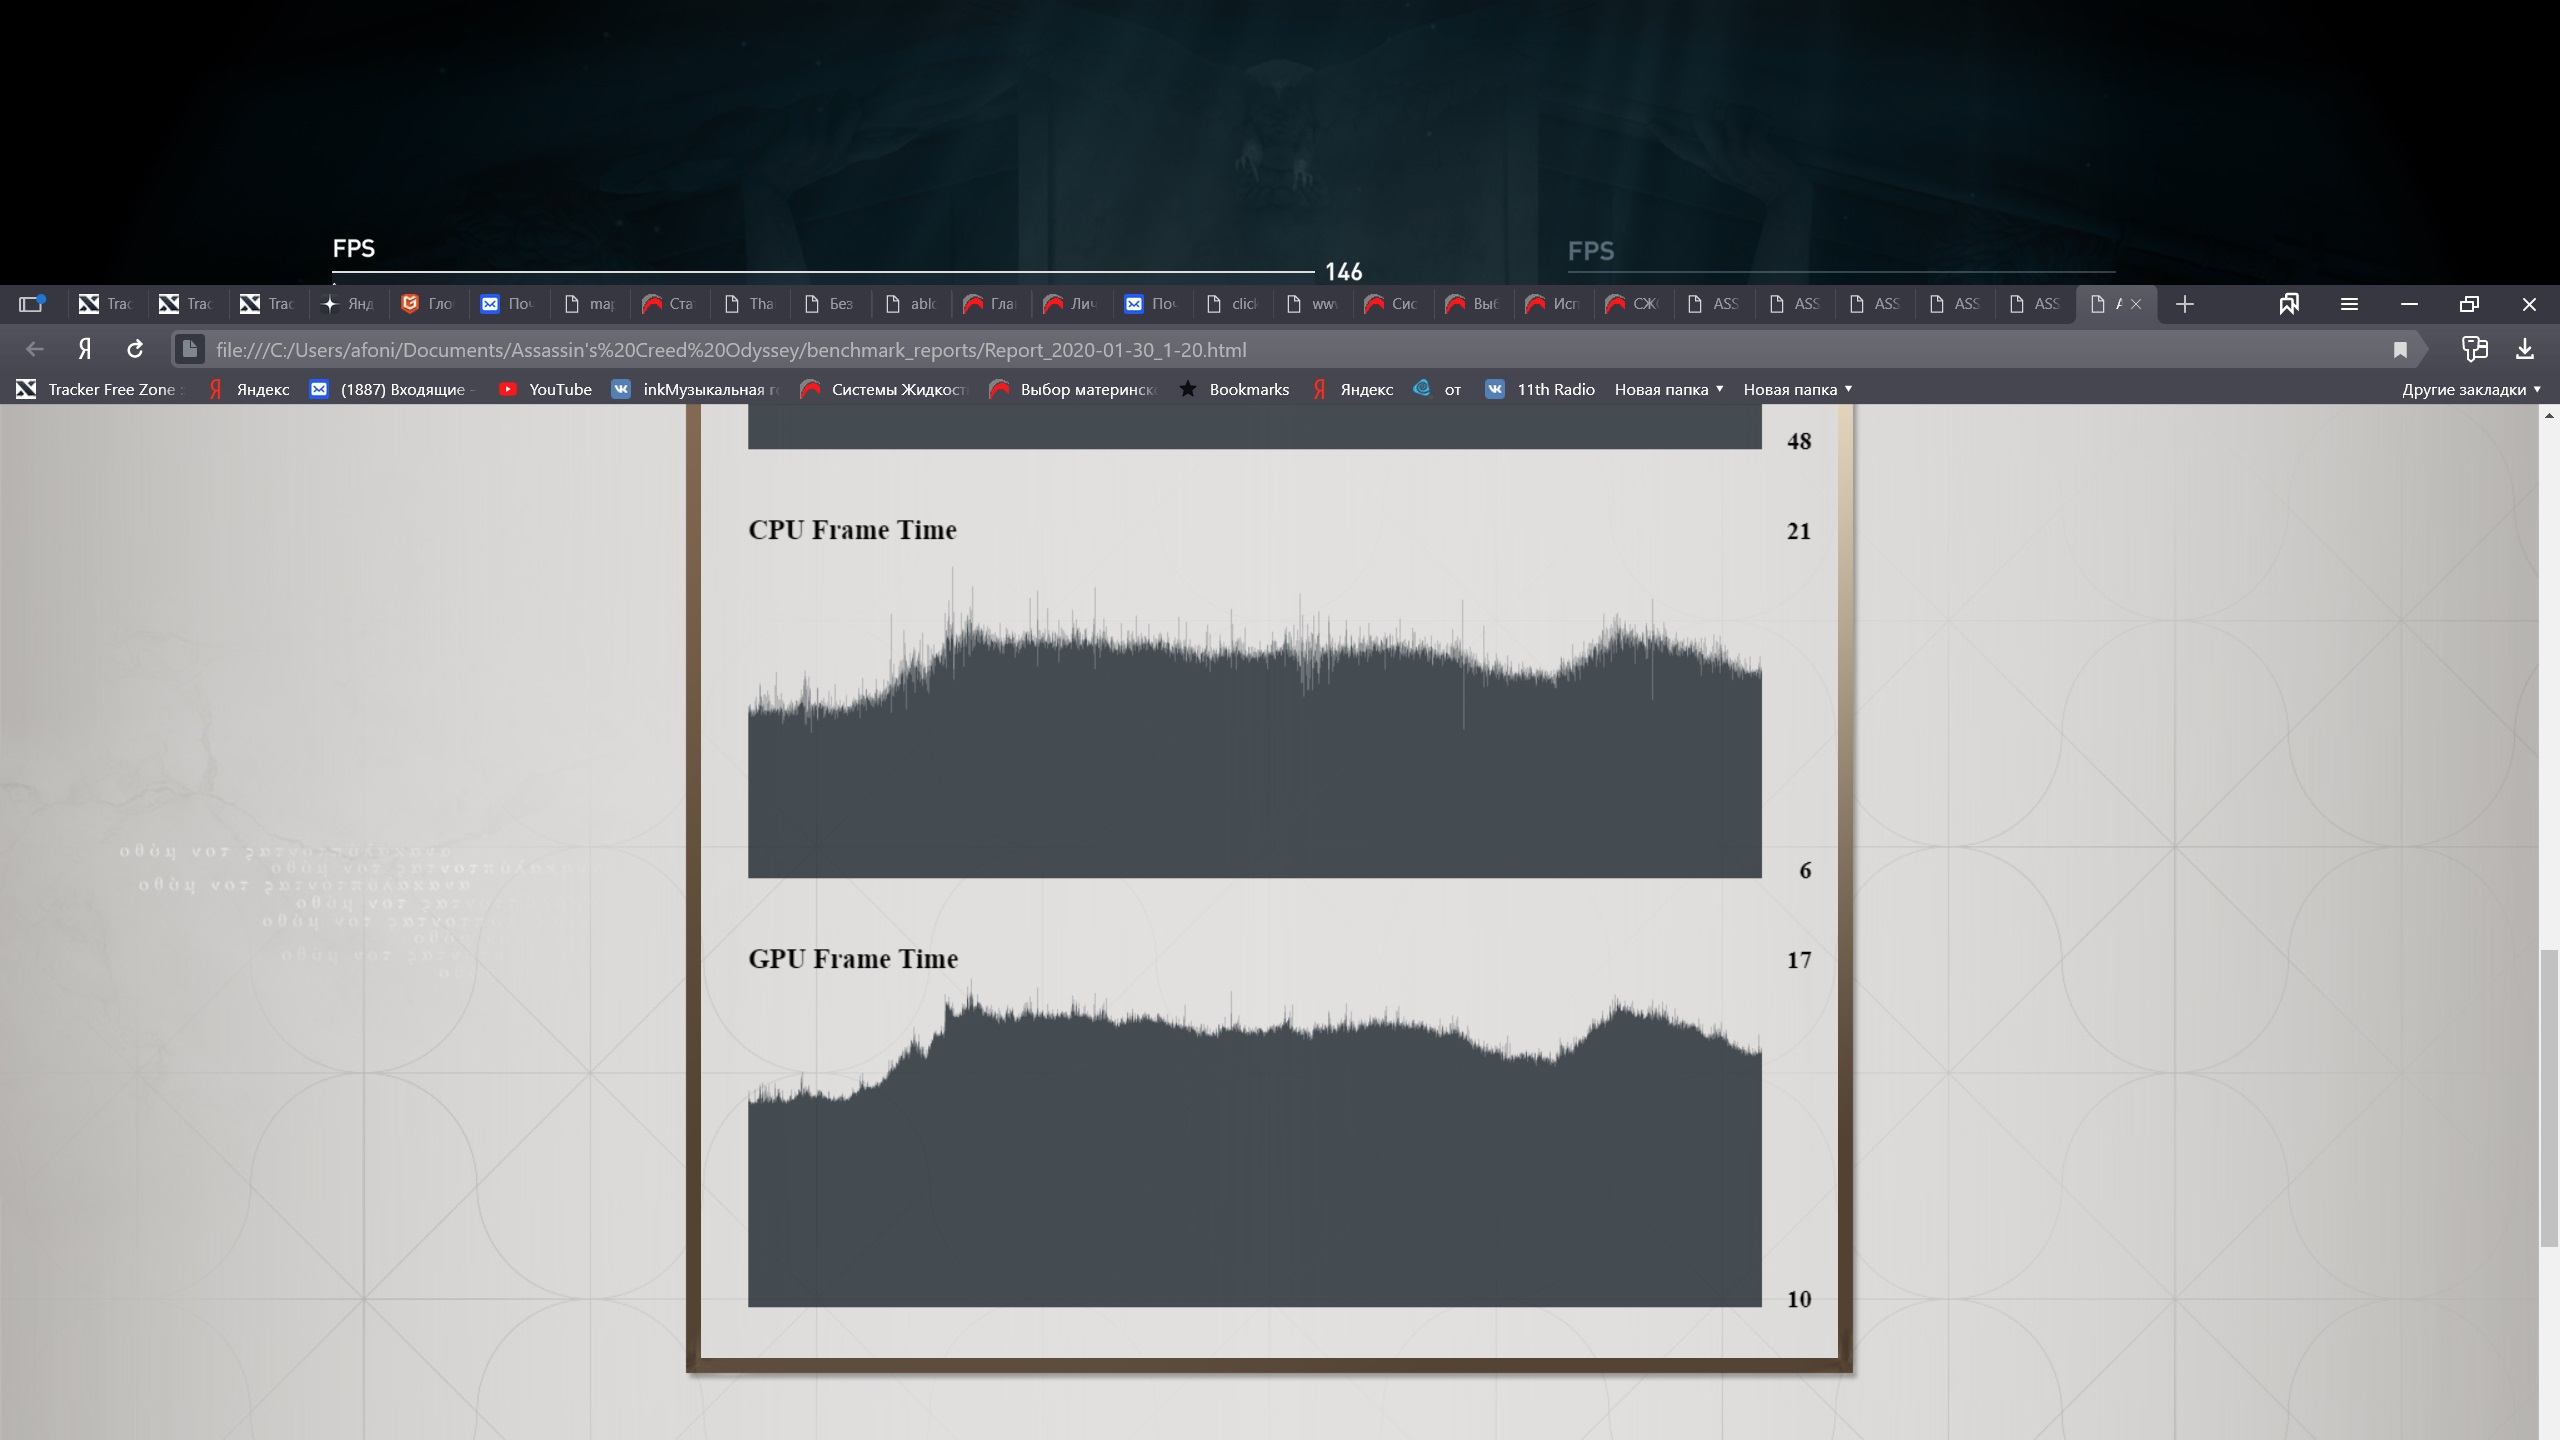This screenshot has width=2560, height=1440.
Task: Click the vertical page scrollbar thumb
Action: click(2549, 1097)
